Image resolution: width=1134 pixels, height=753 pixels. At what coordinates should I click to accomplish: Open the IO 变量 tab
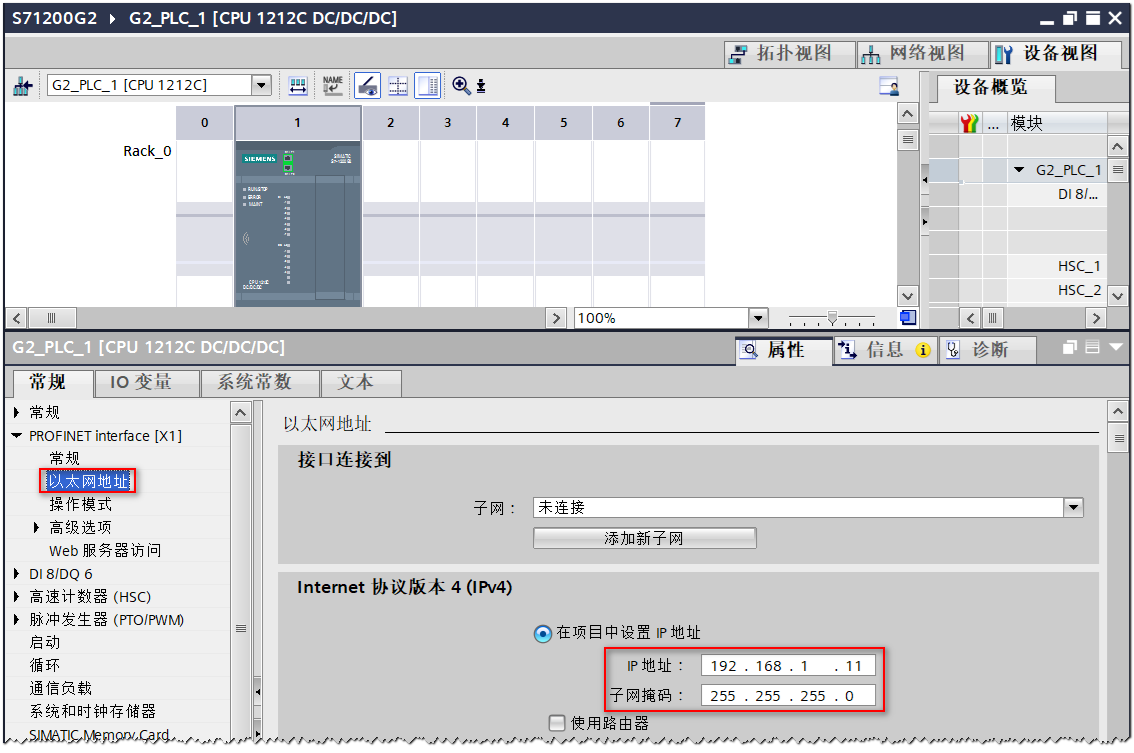tap(146, 383)
